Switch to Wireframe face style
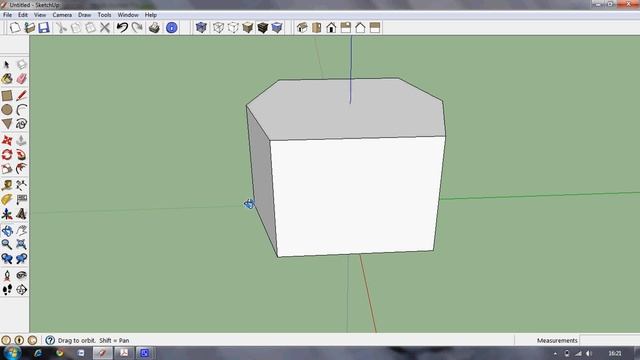Viewport: 640px width, 360px height. (x=218, y=27)
